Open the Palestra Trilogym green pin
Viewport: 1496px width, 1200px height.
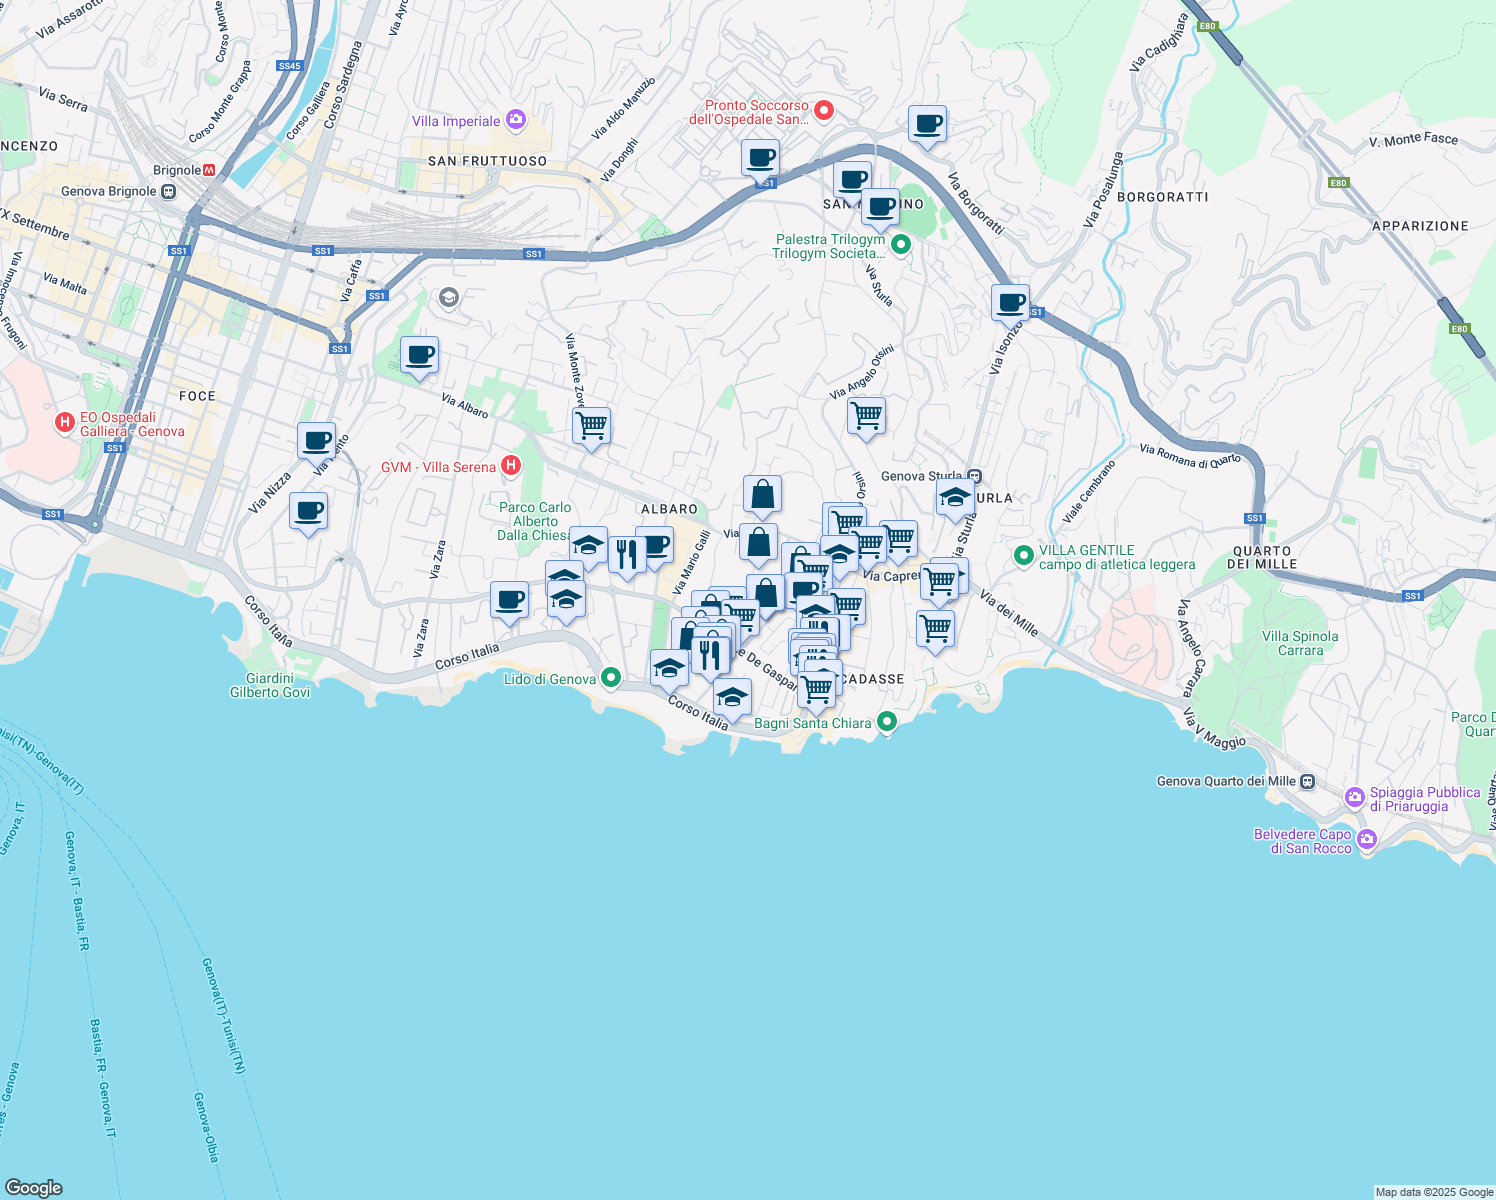point(901,244)
